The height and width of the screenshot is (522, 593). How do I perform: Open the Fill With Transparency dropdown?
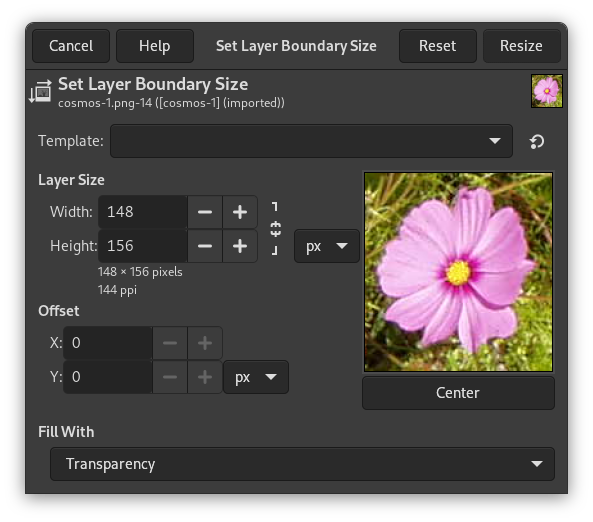pos(302,464)
